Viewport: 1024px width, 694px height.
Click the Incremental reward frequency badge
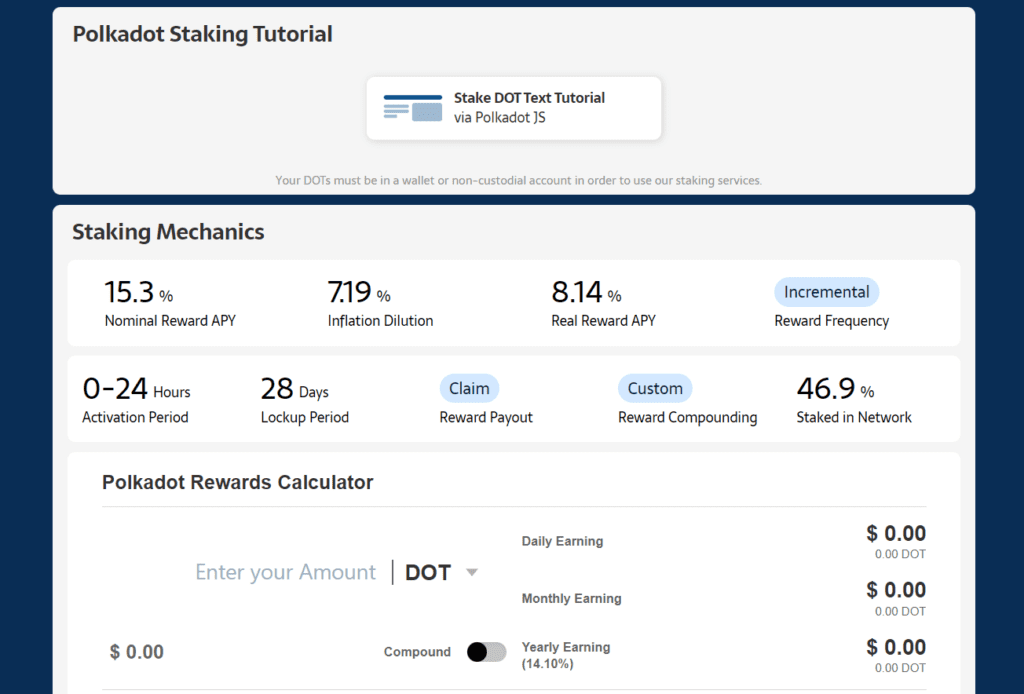point(826,292)
